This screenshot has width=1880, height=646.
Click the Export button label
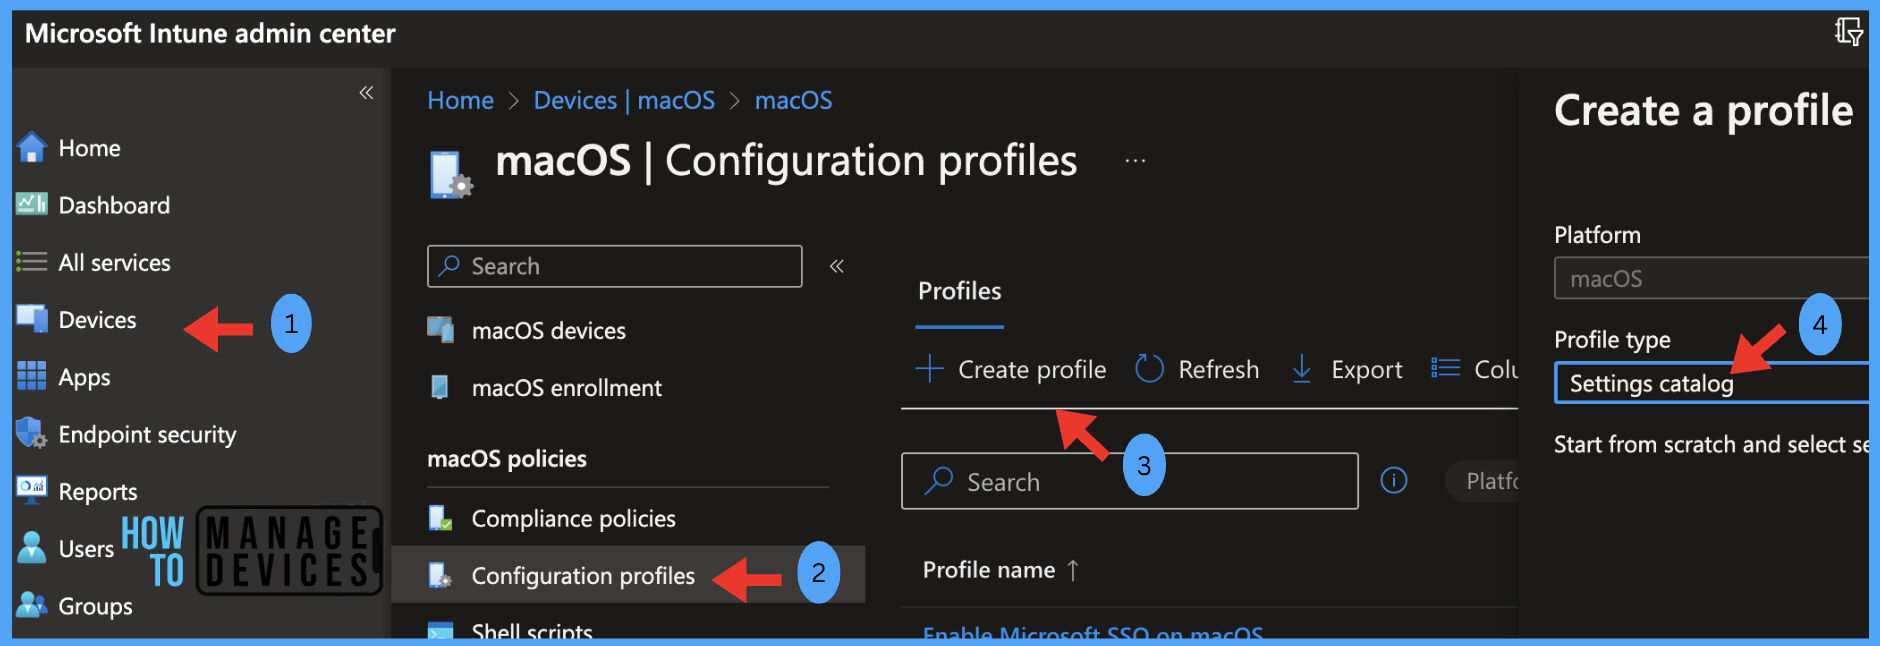(1366, 370)
